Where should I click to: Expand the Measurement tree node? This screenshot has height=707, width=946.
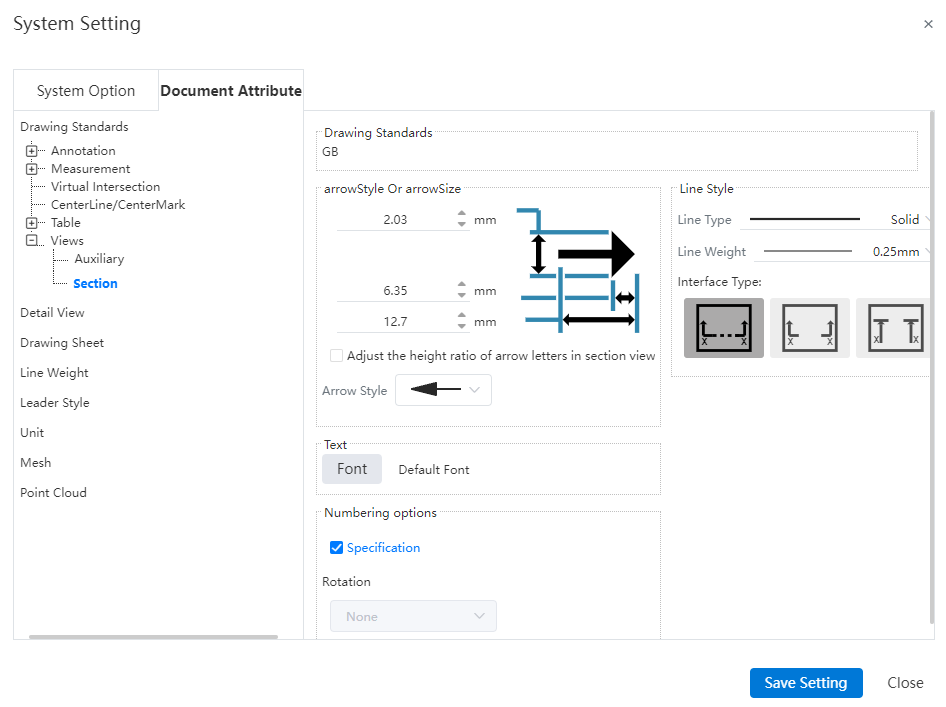click(31, 169)
